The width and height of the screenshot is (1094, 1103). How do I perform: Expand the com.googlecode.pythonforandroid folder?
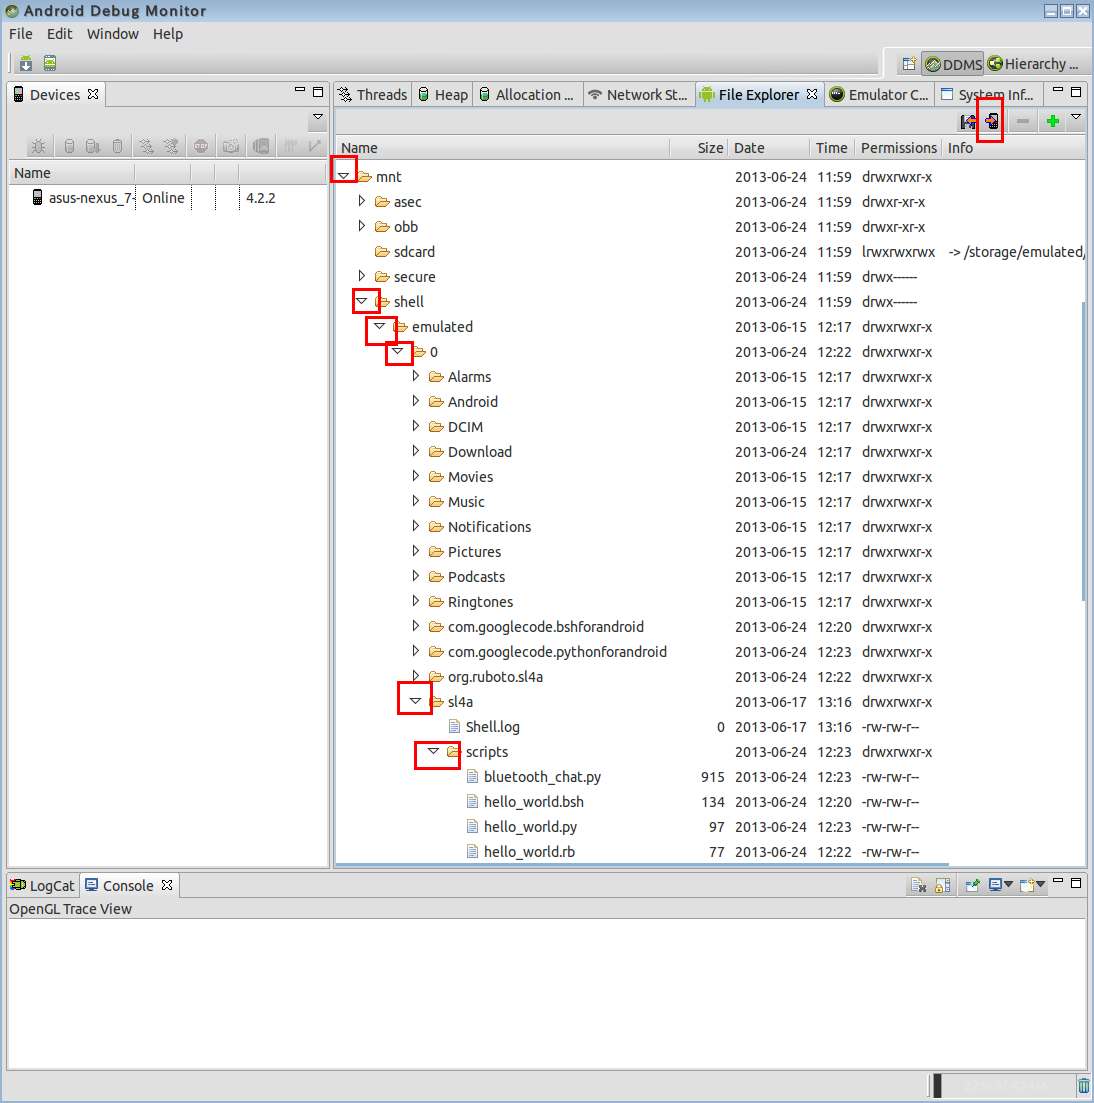click(416, 651)
